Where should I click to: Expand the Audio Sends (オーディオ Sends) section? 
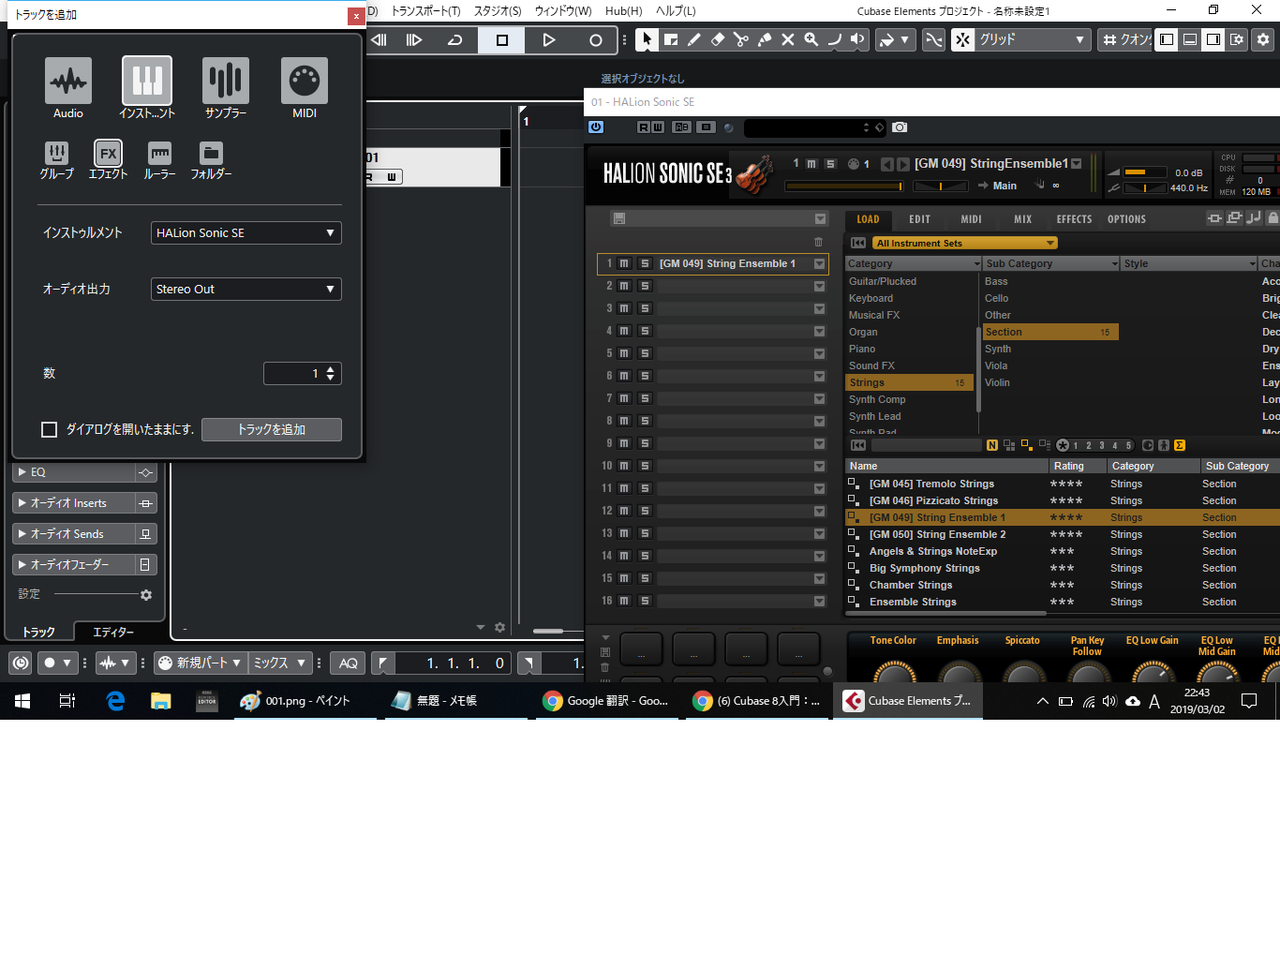click(84, 534)
